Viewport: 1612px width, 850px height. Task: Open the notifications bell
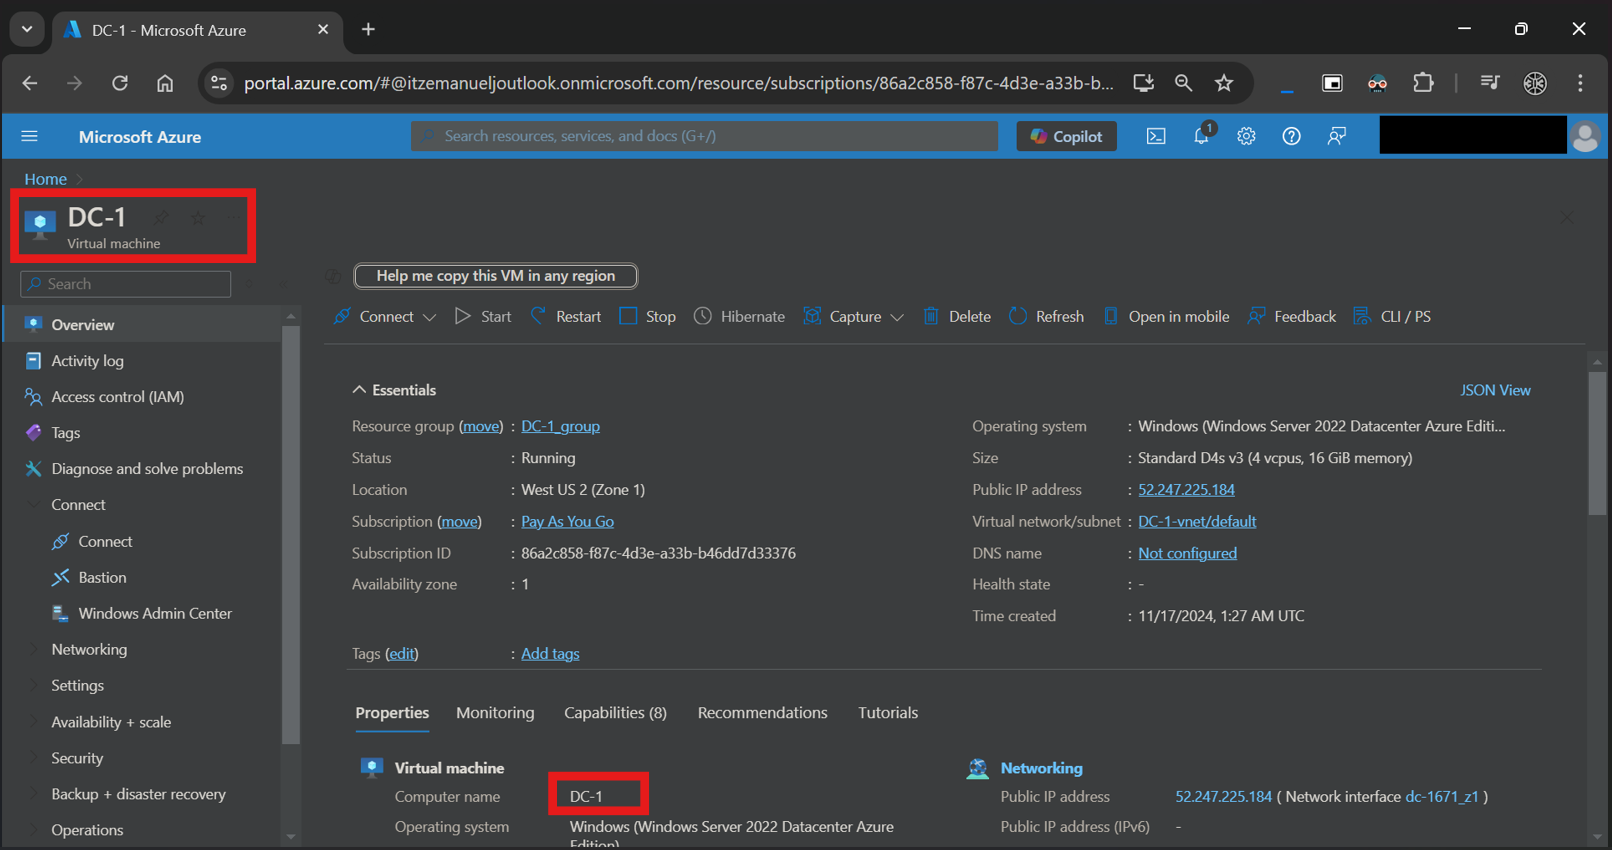pyautogui.click(x=1202, y=136)
